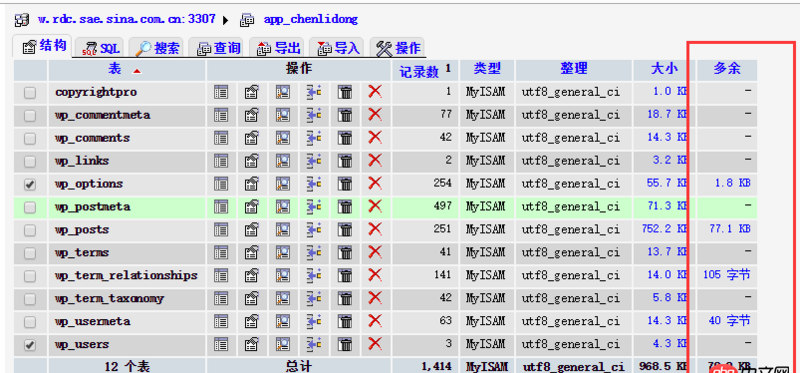Viewport: 800px width, 373px height.
Task: Click the 77.1 KB overhead value
Action: (x=730, y=229)
